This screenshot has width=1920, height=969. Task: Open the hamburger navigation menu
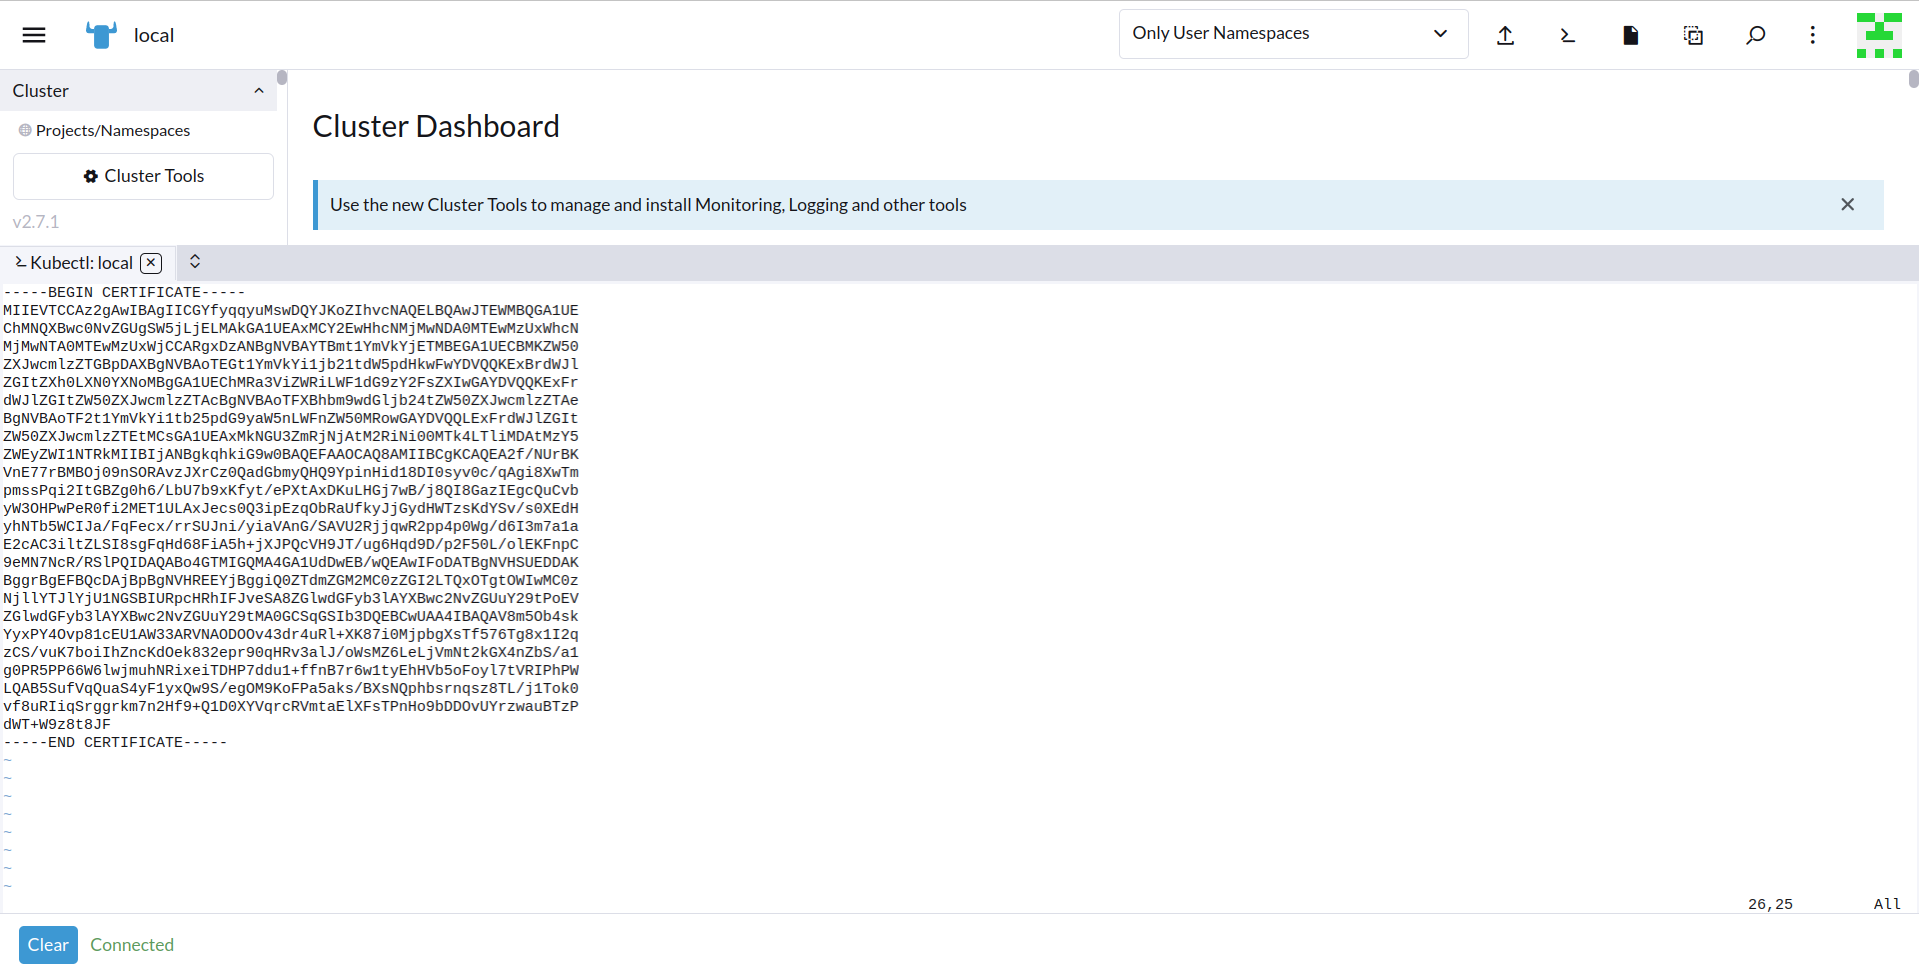pyautogui.click(x=34, y=35)
